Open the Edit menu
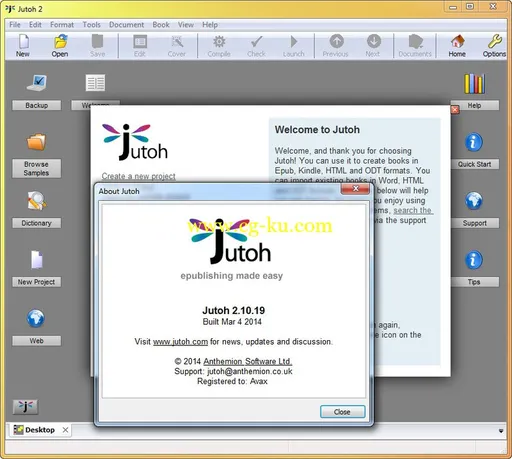Image resolution: width=512 pixels, height=459 pixels. coord(35,25)
